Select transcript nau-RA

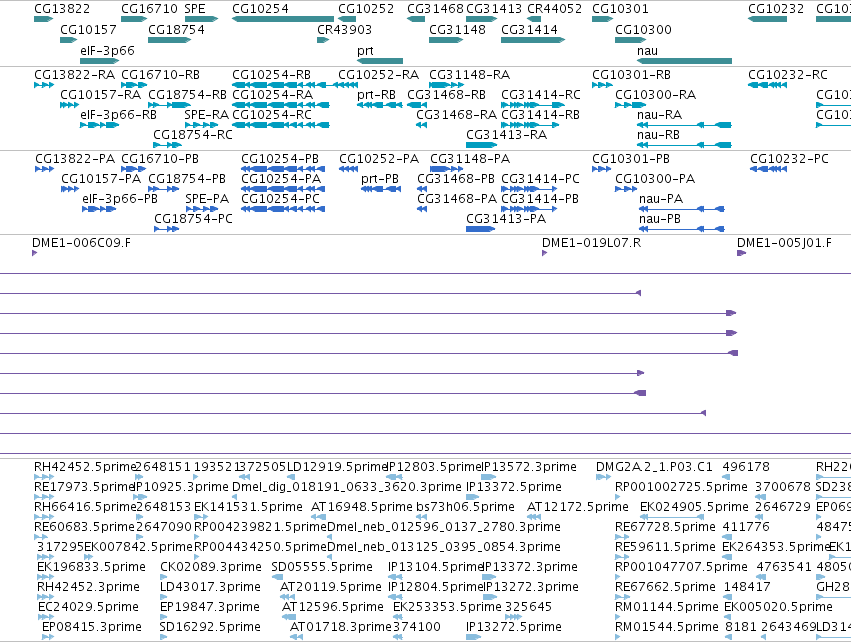[x=660, y=115]
